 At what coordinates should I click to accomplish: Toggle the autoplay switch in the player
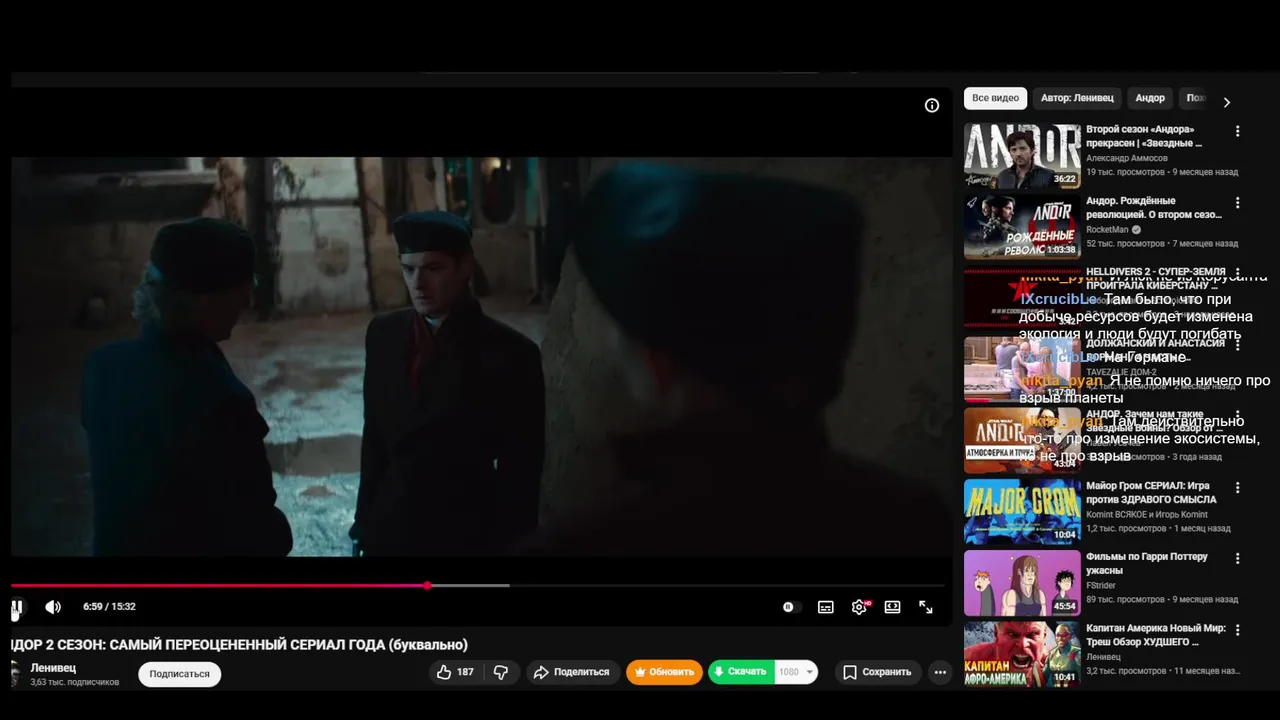(791, 607)
